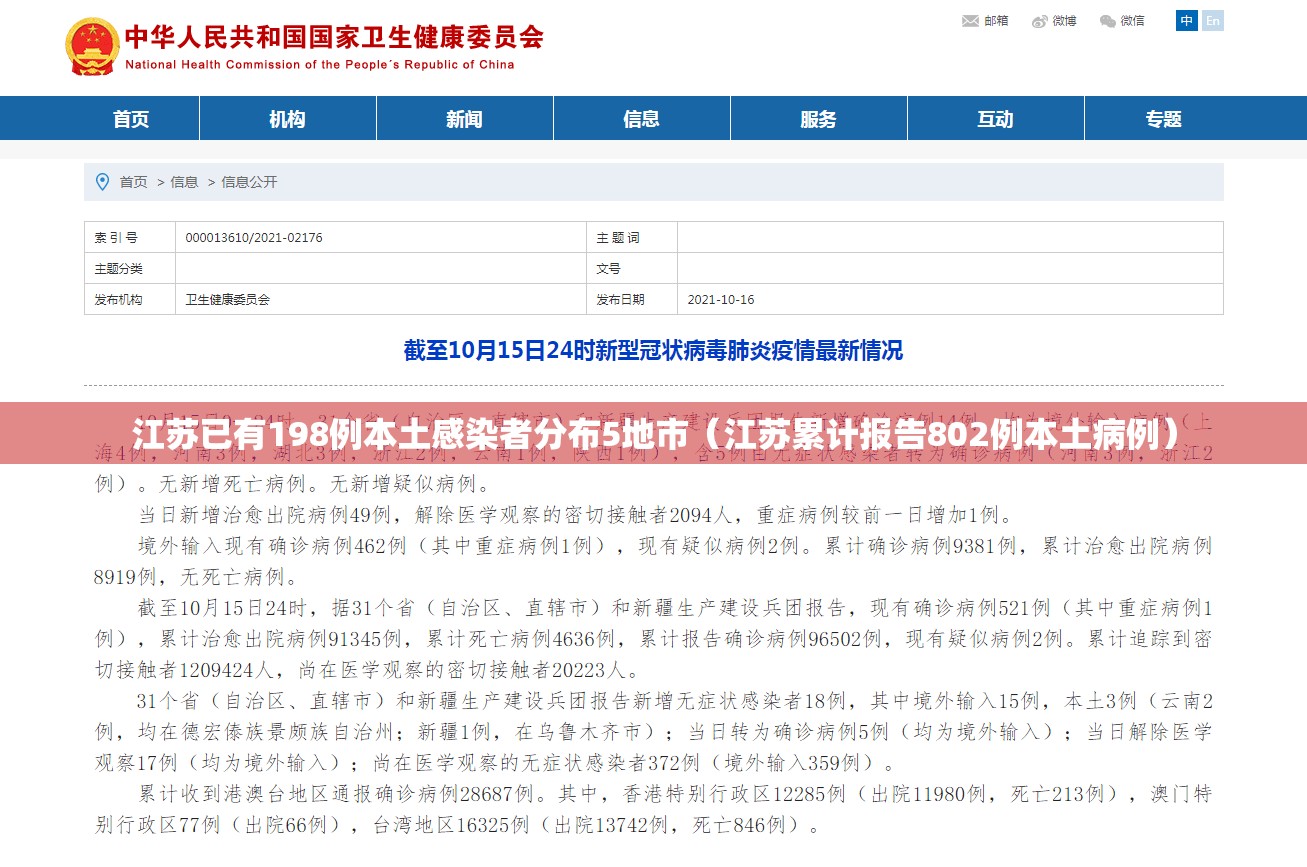1307x867 pixels.
Task: Open the 微信 WeChat icon
Action: click(x=1108, y=21)
